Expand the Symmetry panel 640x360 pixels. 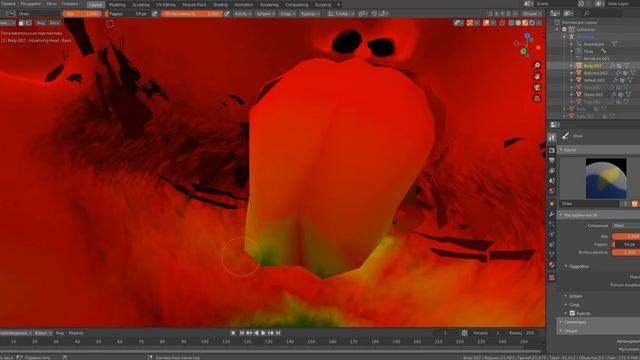pyautogui.click(x=599, y=322)
